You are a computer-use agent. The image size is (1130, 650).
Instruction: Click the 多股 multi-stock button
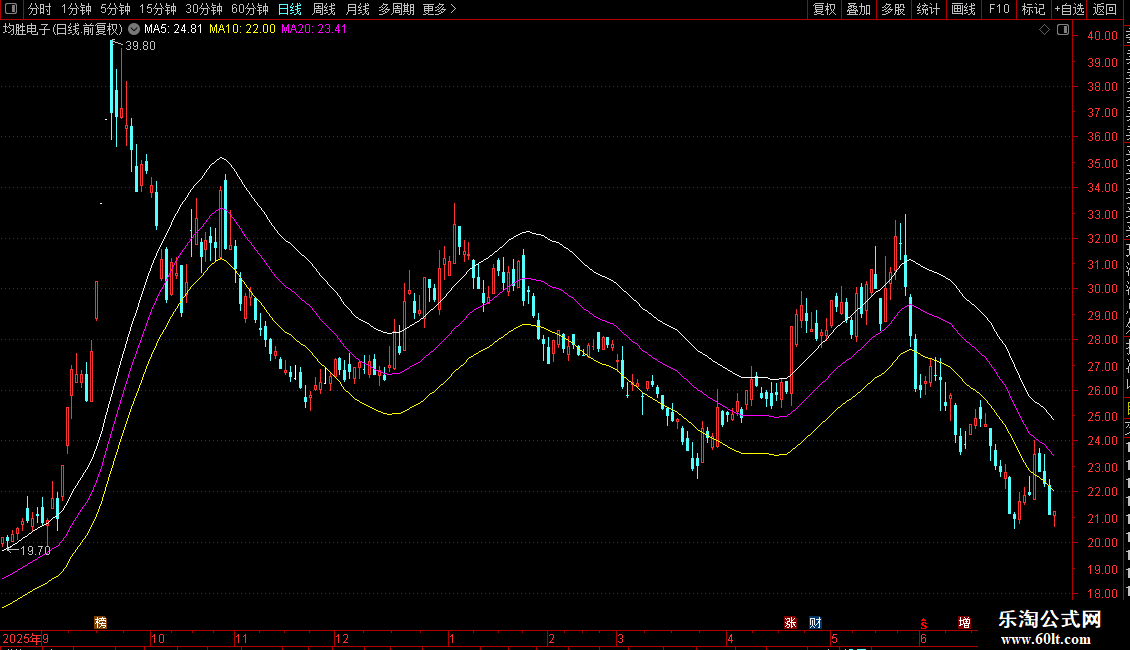[x=893, y=9]
